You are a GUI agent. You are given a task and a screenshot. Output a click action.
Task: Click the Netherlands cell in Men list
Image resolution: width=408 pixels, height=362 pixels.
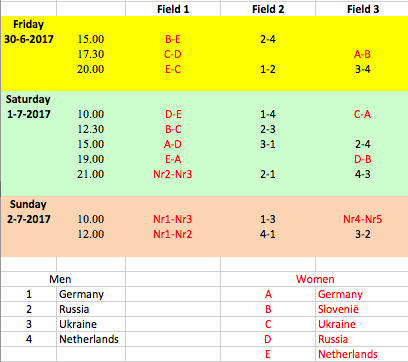pos(91,339)
